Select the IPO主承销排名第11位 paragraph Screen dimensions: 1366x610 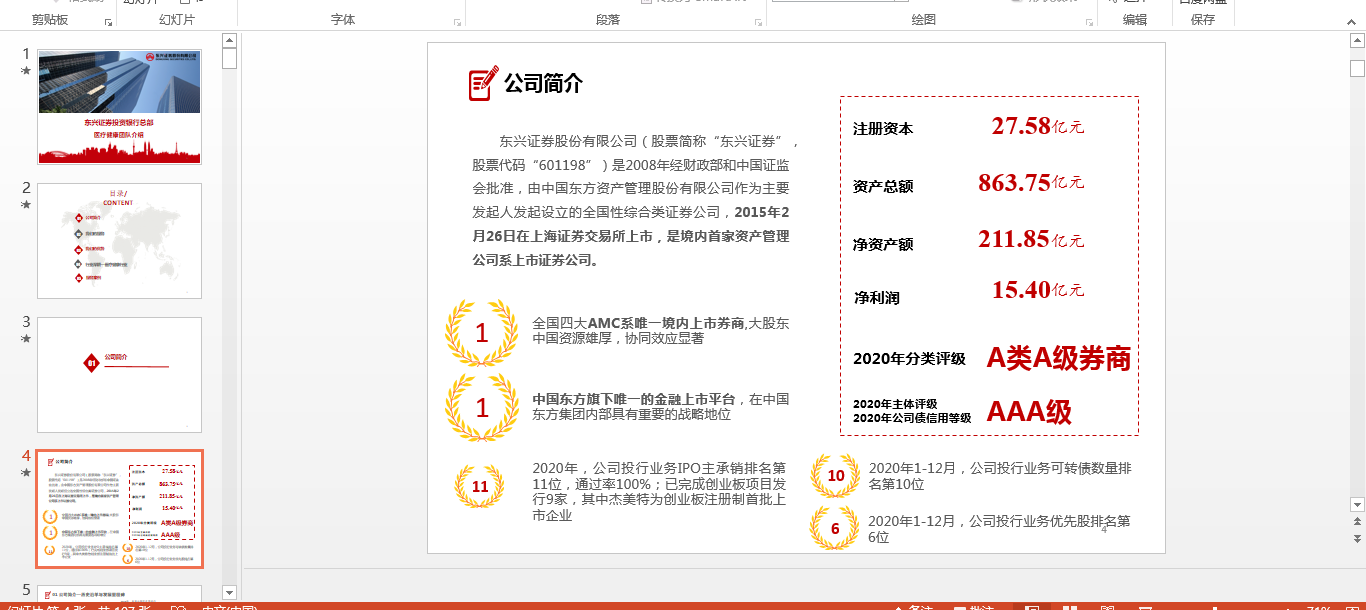(660, 491)
